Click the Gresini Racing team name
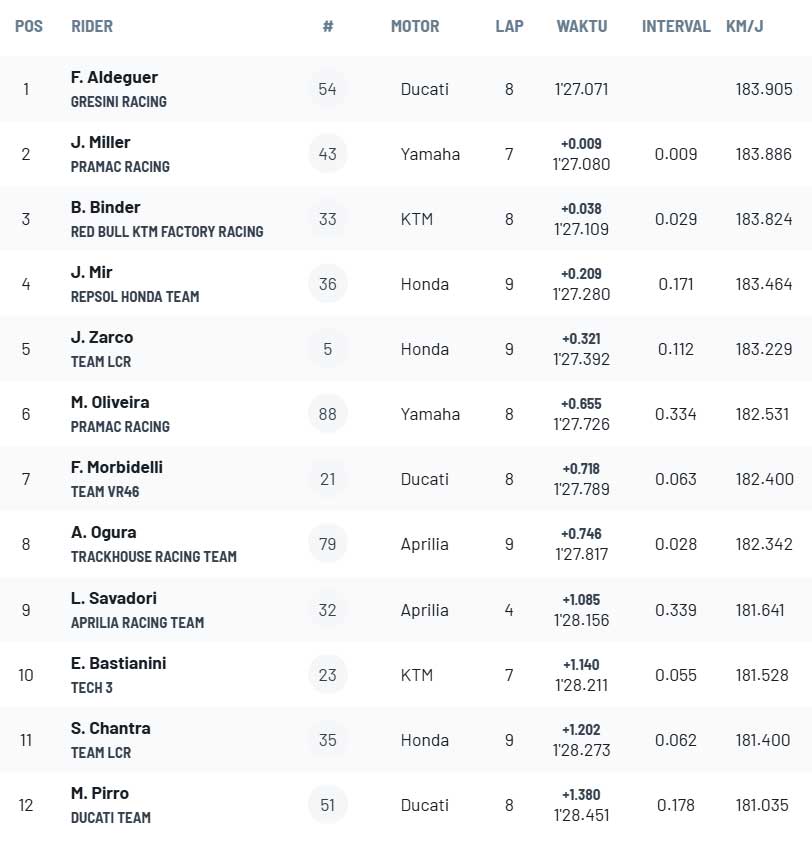Viewport: 812px width, 841px height. coord(119,102)
